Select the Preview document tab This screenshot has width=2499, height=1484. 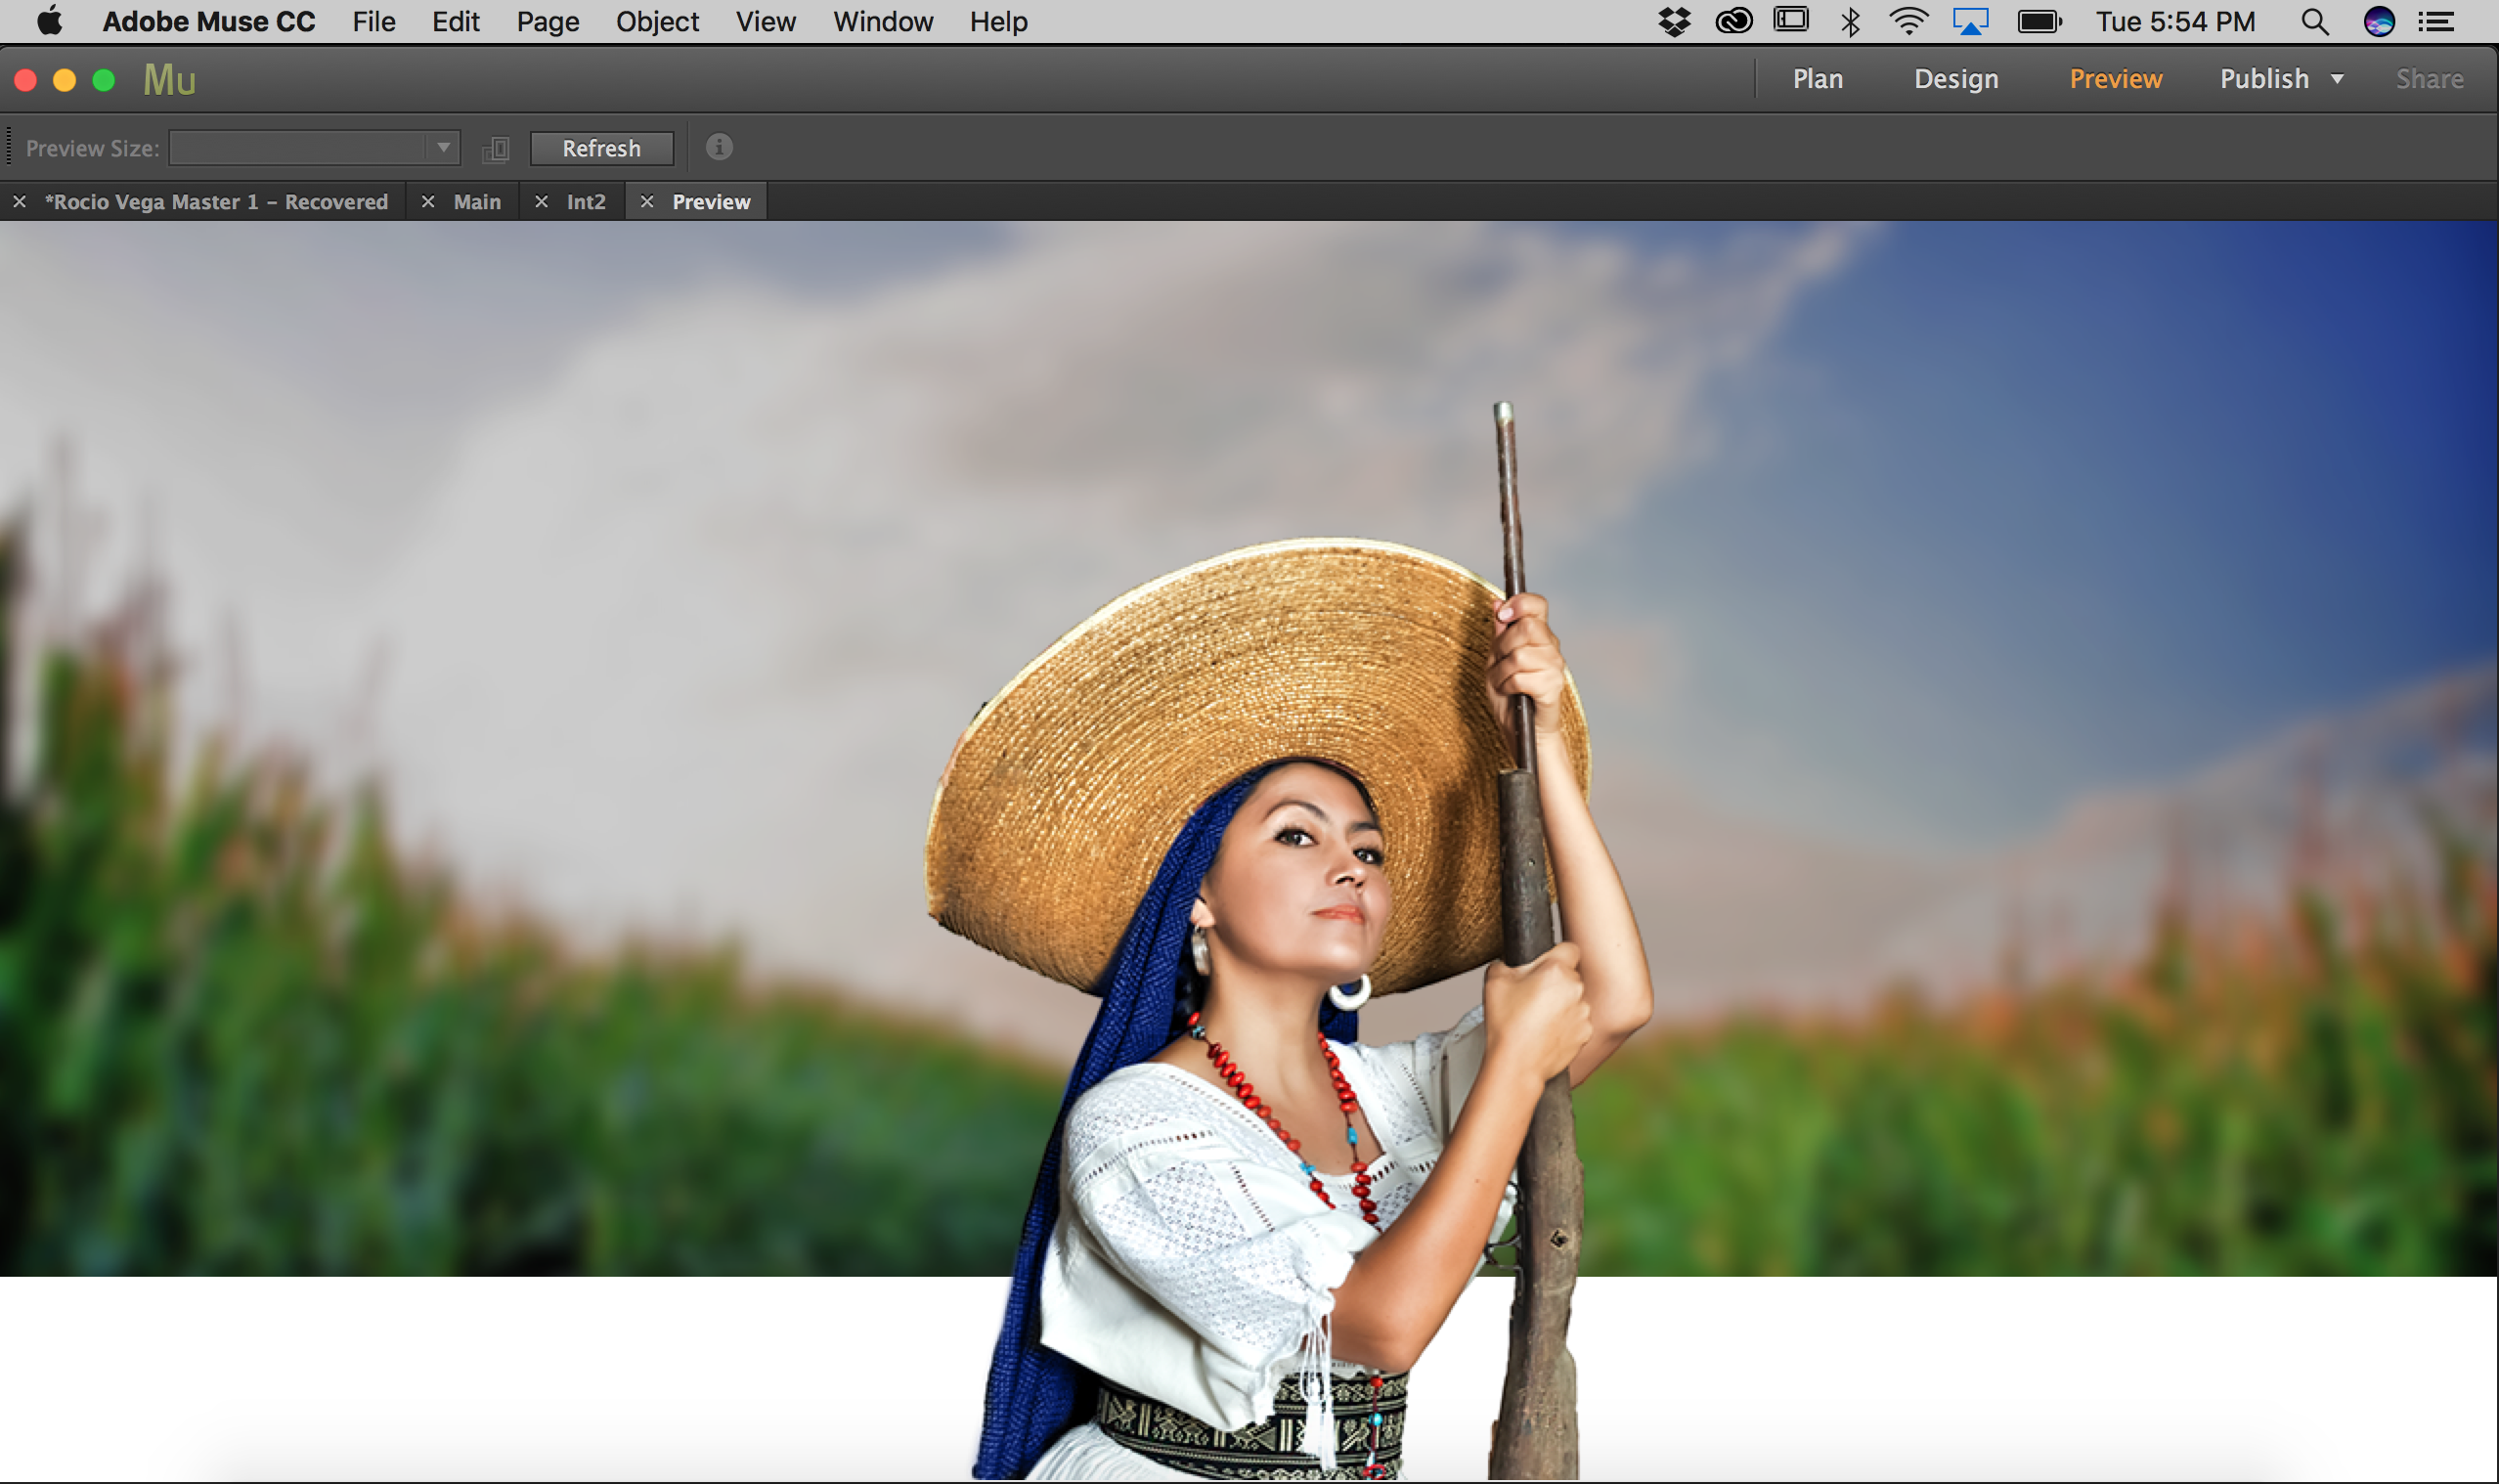[711, 202]
